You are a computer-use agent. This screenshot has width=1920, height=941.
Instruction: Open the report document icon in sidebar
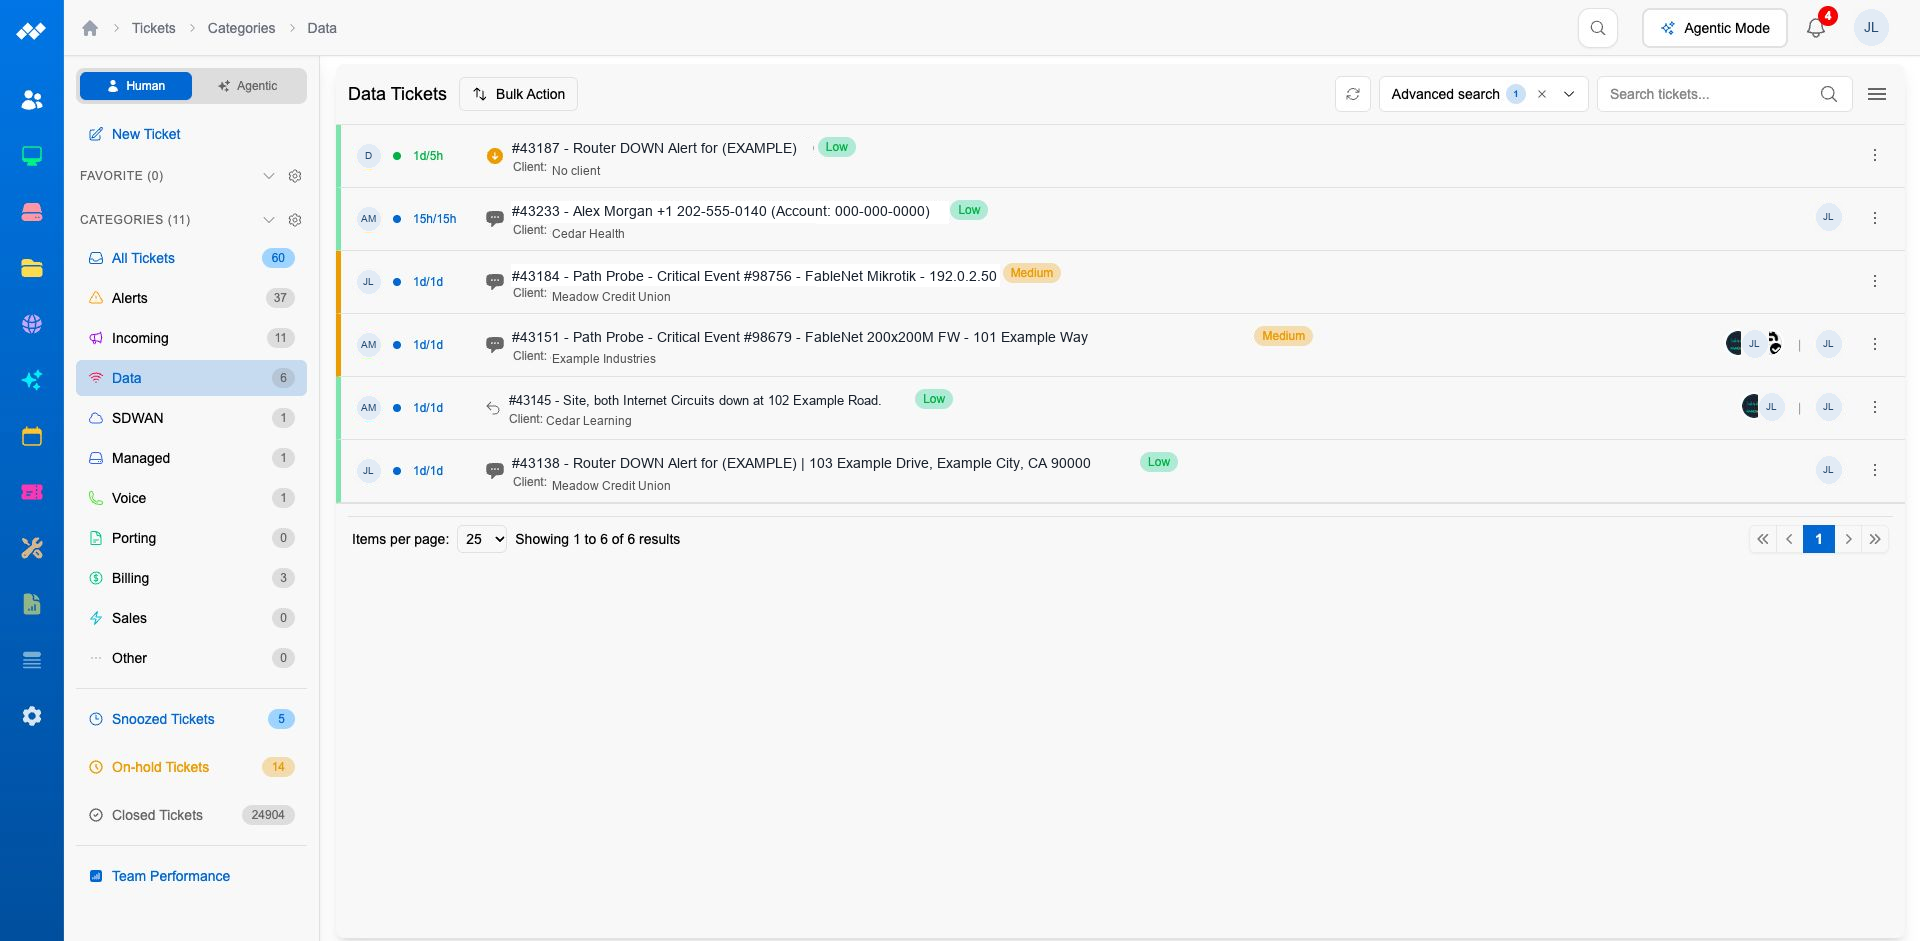pyautogui.click(x=32, y=604)
